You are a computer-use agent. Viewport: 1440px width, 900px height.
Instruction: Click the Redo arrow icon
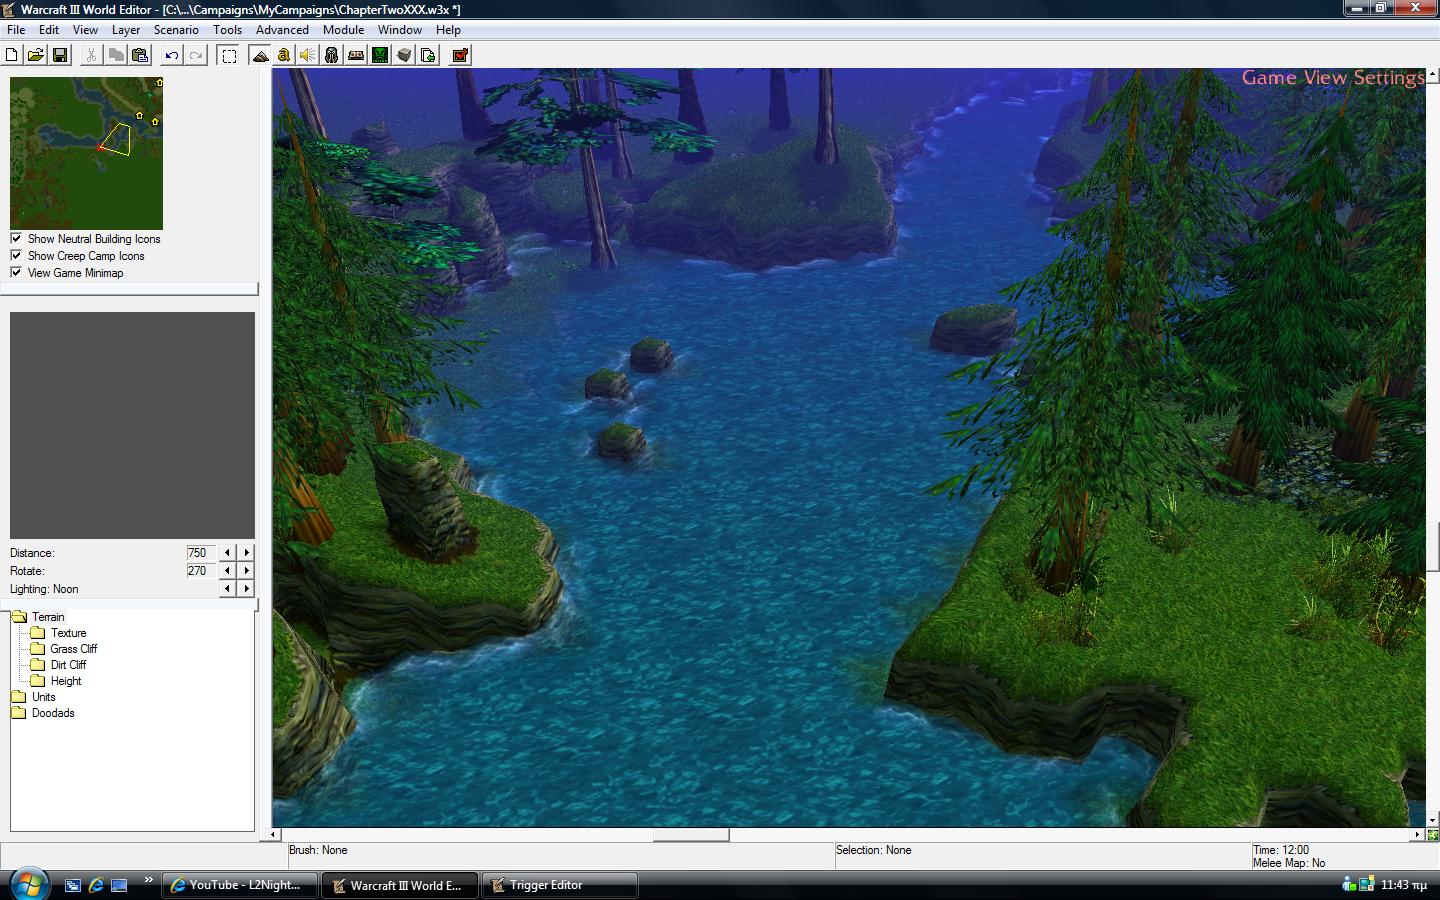pyautogui.click(x=196, y=55)
